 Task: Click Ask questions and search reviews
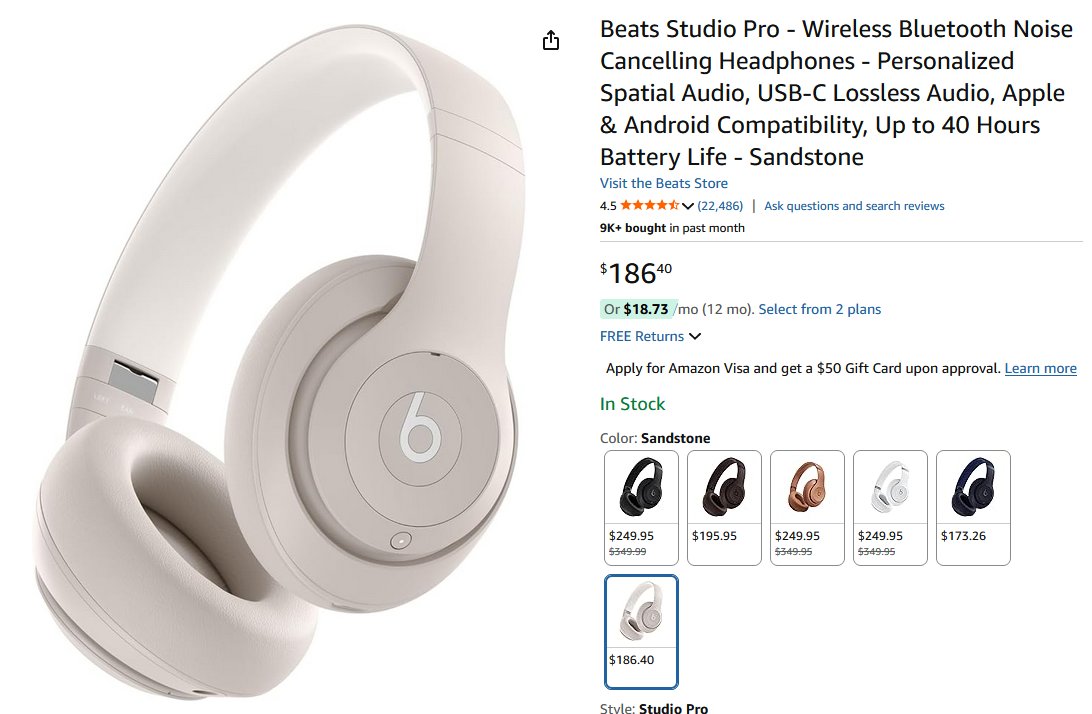pos(854,206)
